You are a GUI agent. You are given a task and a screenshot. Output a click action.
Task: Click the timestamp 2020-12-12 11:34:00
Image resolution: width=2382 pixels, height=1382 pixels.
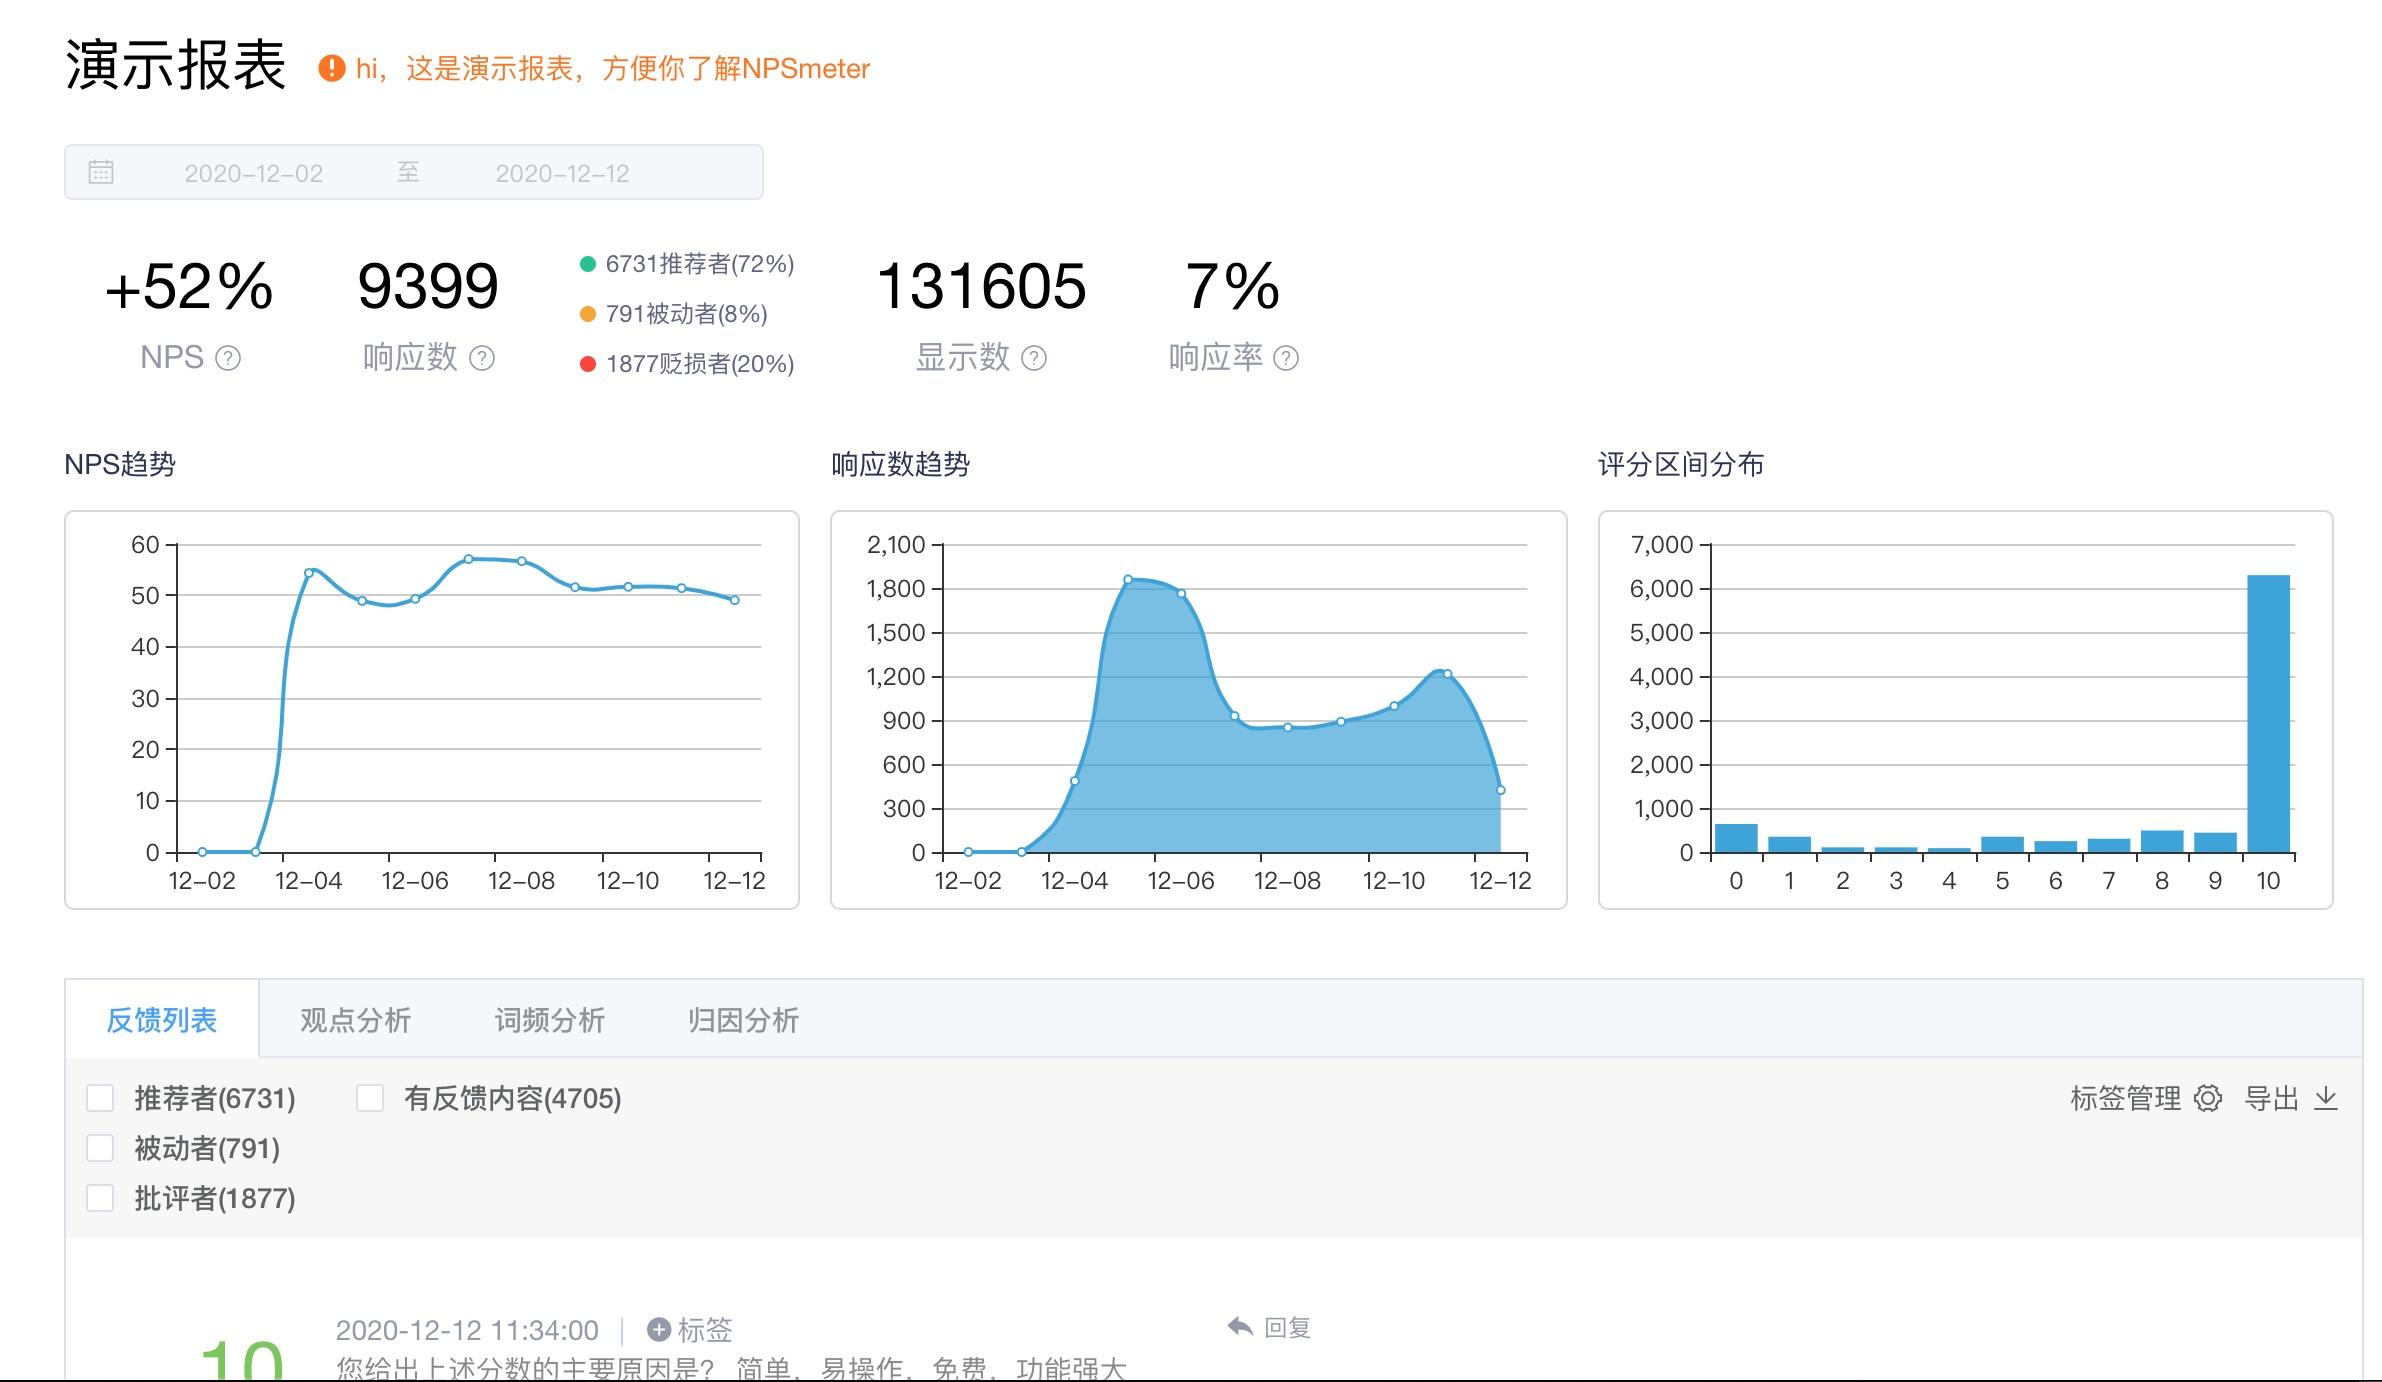tap(467, 1330)
